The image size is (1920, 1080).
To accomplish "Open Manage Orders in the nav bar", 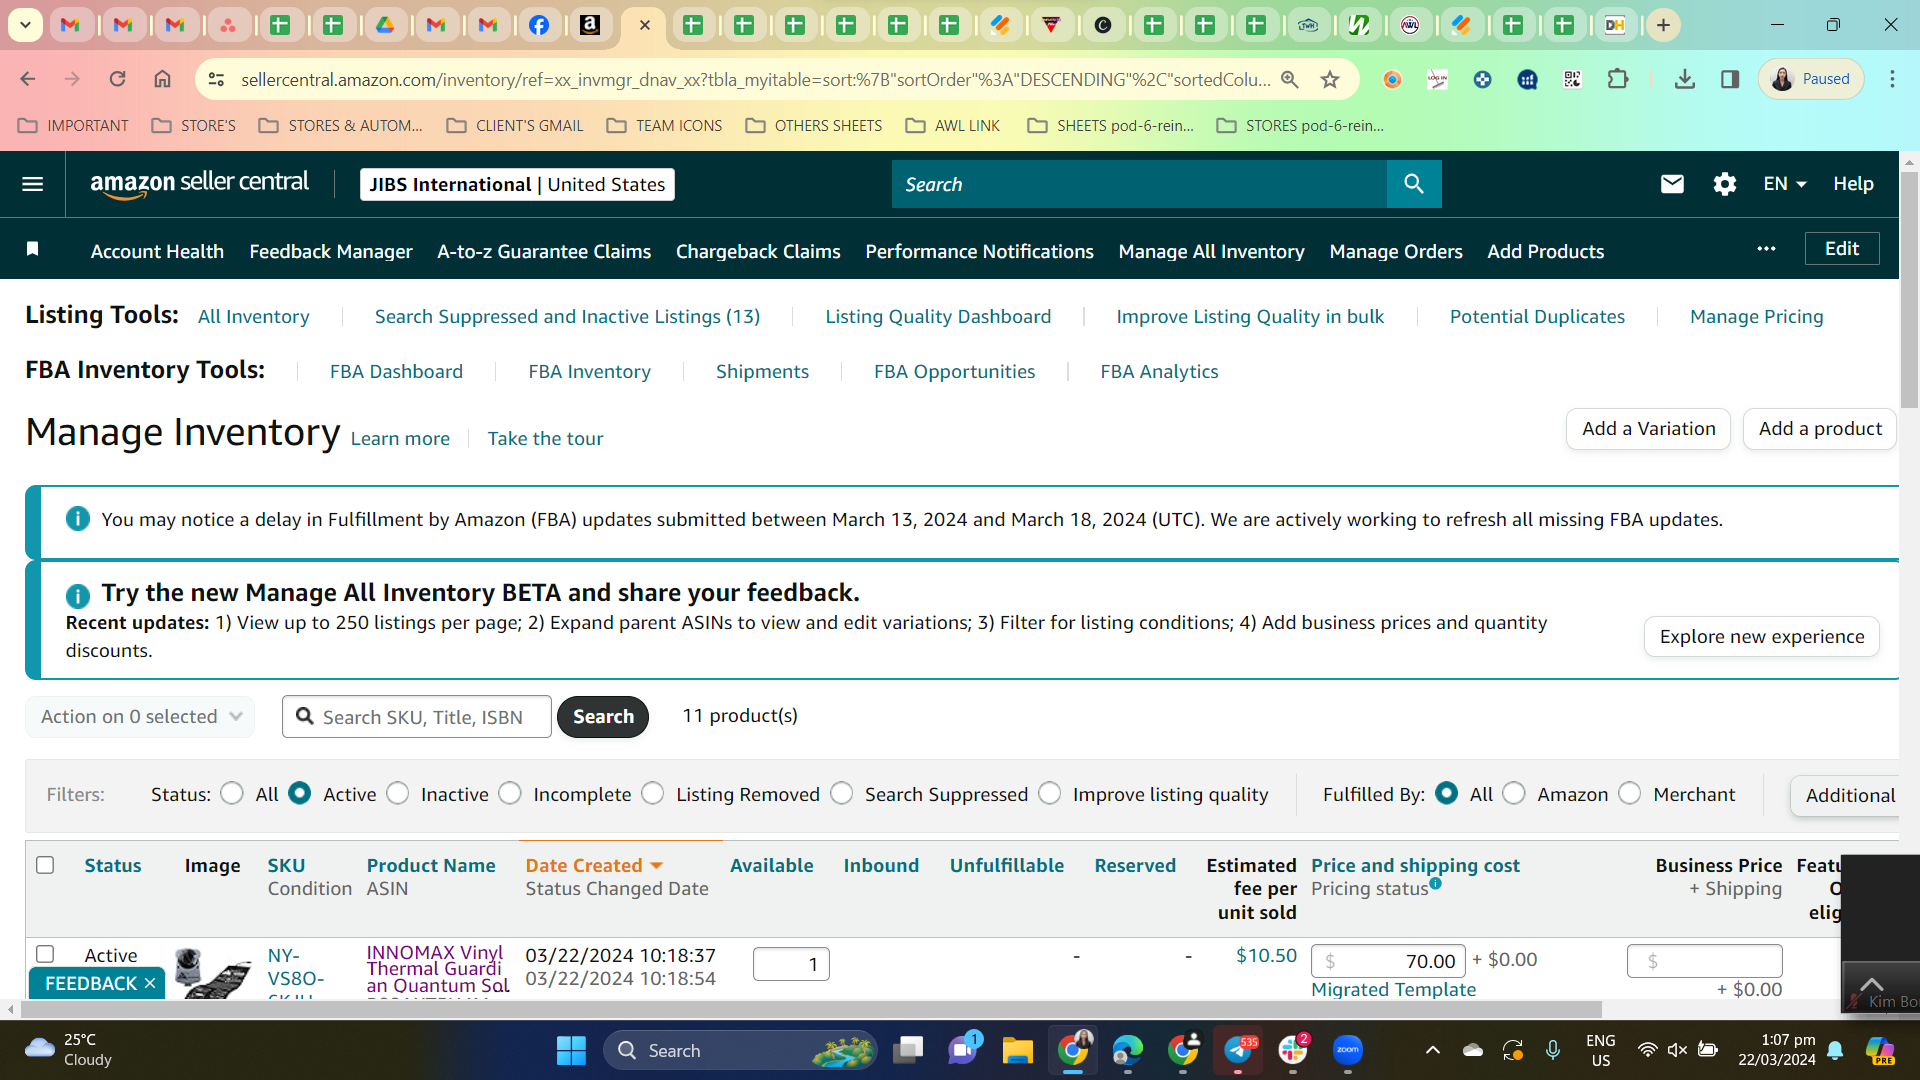I will [1396, 251].
